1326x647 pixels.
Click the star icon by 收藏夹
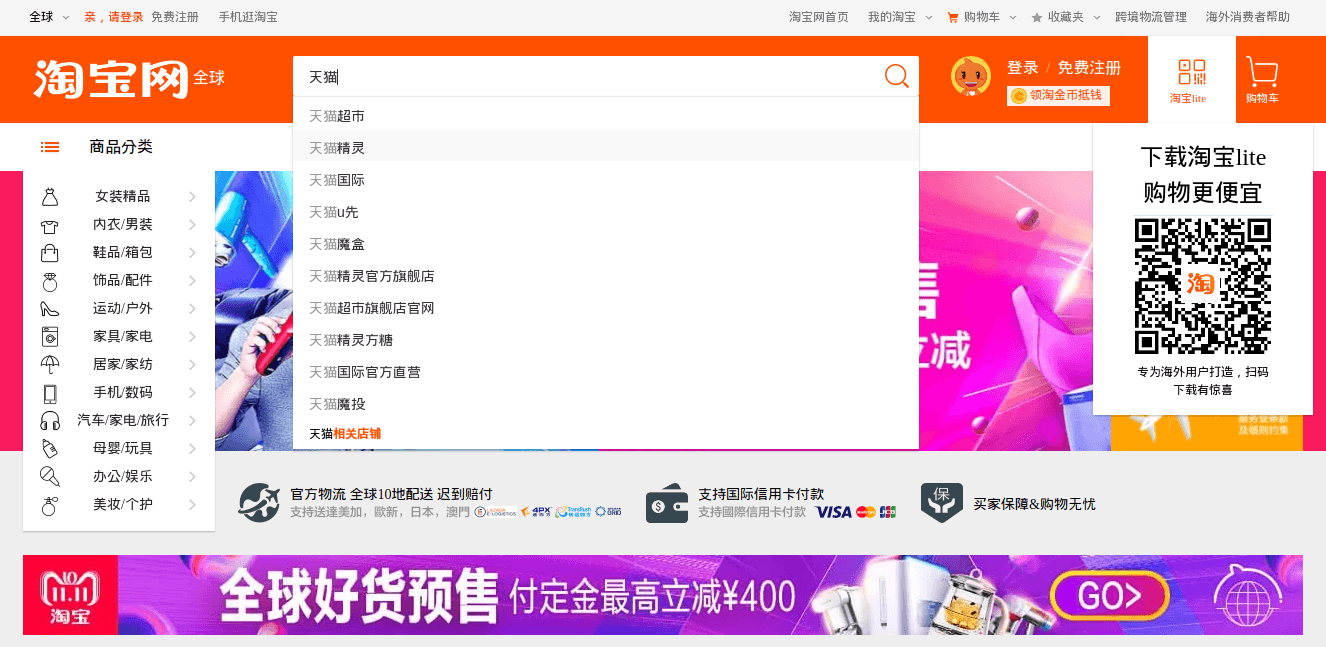tap(1037, 17)
